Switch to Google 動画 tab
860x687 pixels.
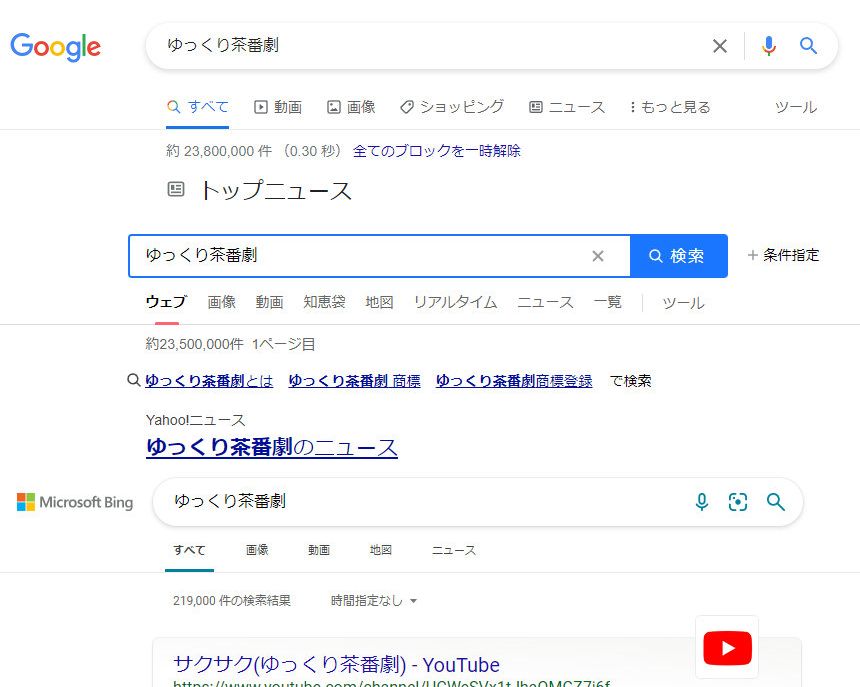point(278,107)
